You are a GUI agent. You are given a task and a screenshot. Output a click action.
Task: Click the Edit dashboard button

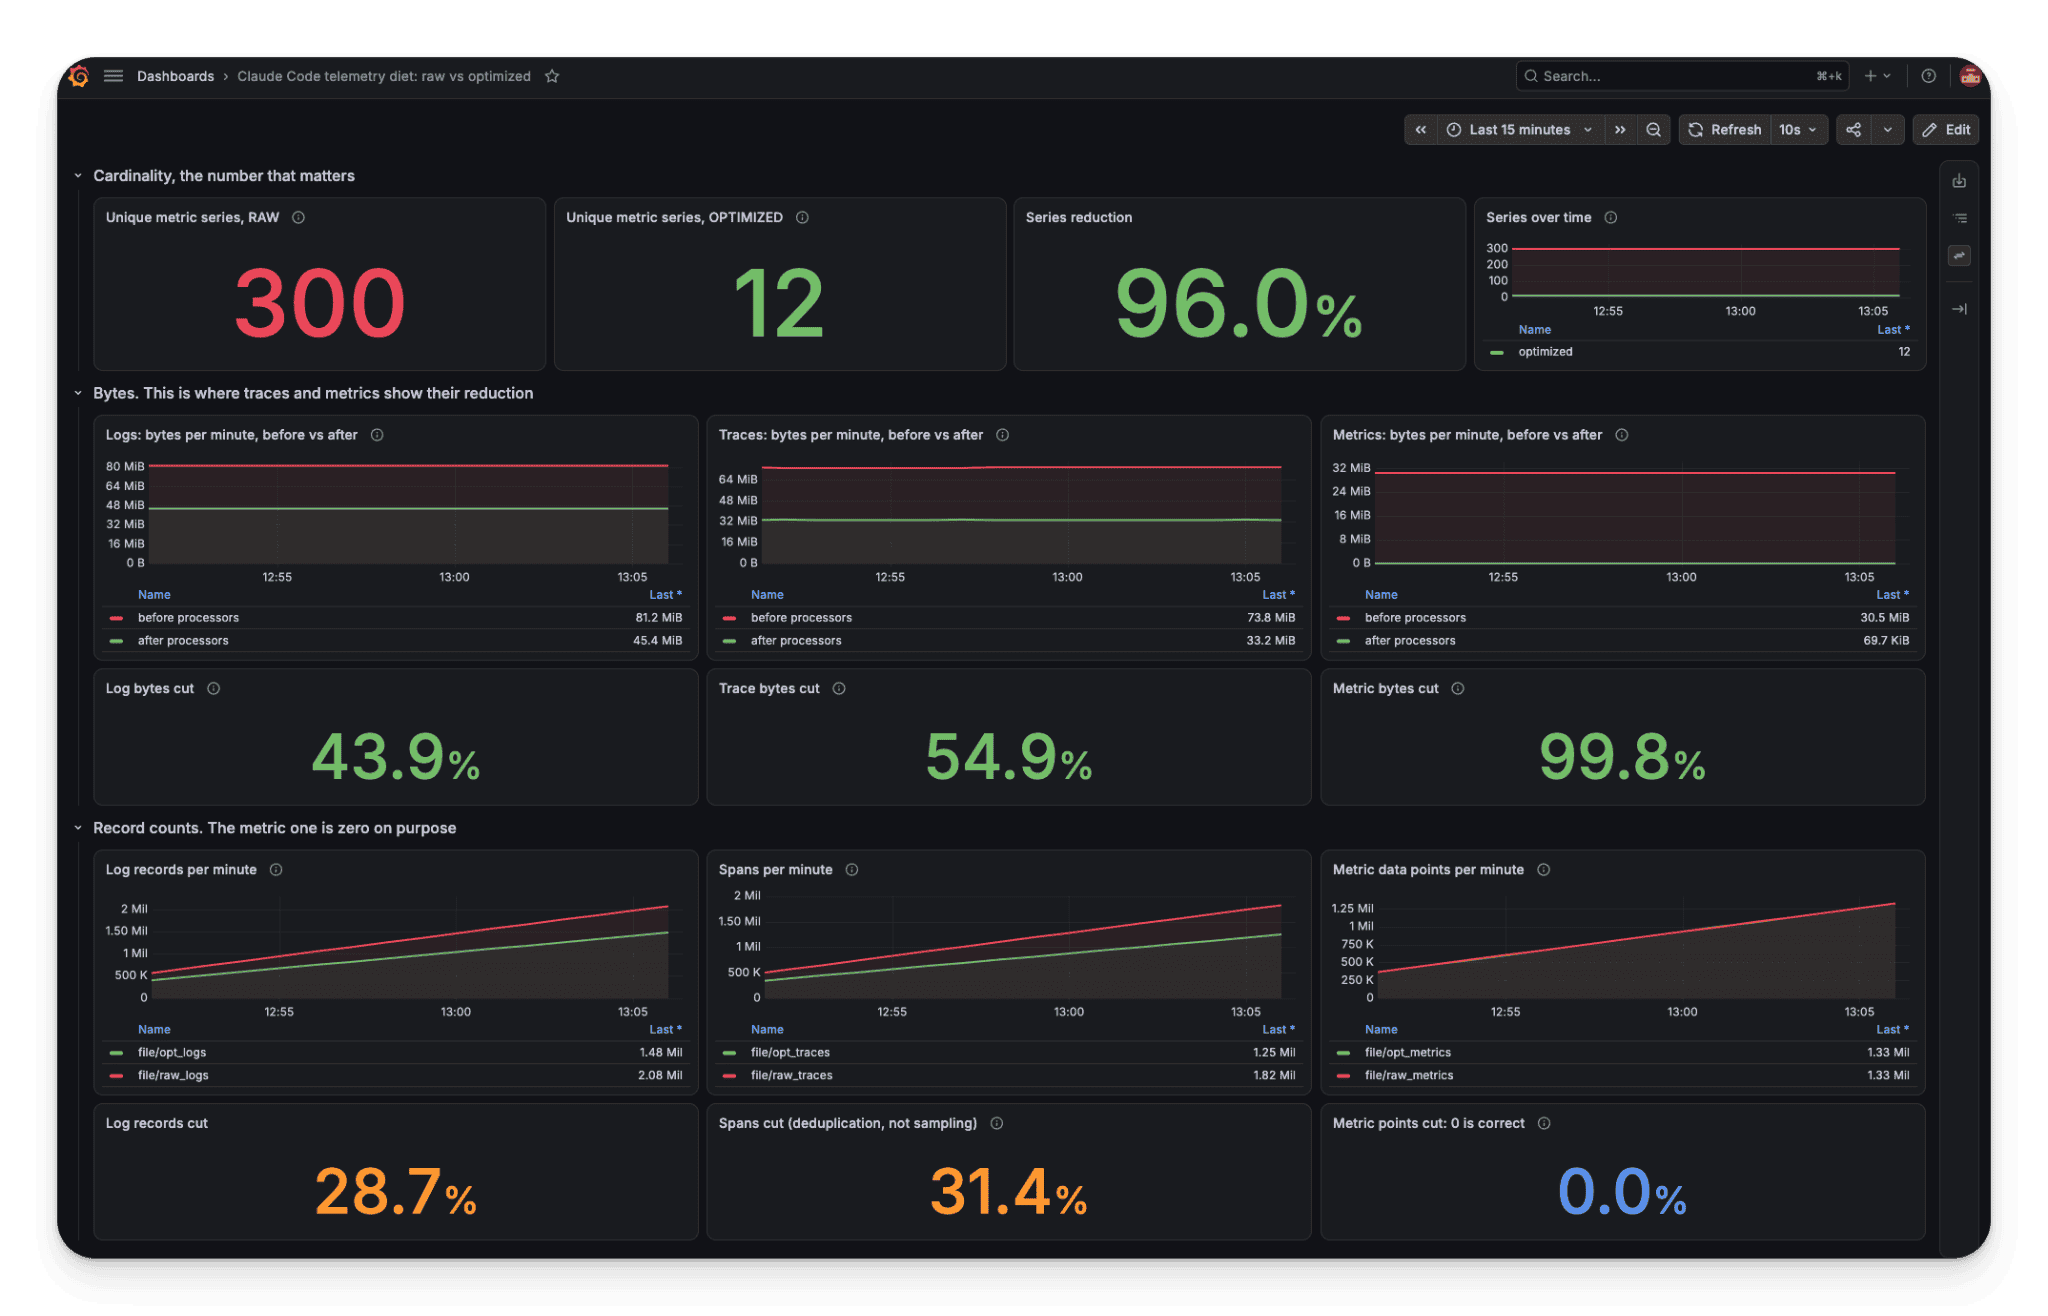pos(1946,130)
